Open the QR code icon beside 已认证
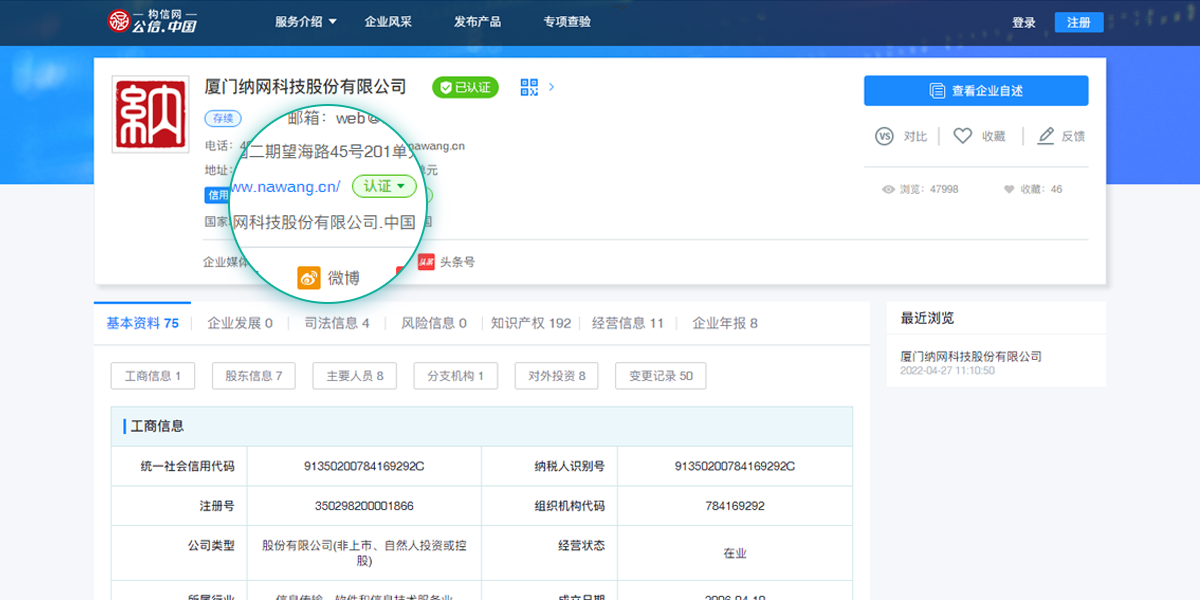Image resolution: width=1200 pixels, height=600 pixels. click(x=530, y=87)
